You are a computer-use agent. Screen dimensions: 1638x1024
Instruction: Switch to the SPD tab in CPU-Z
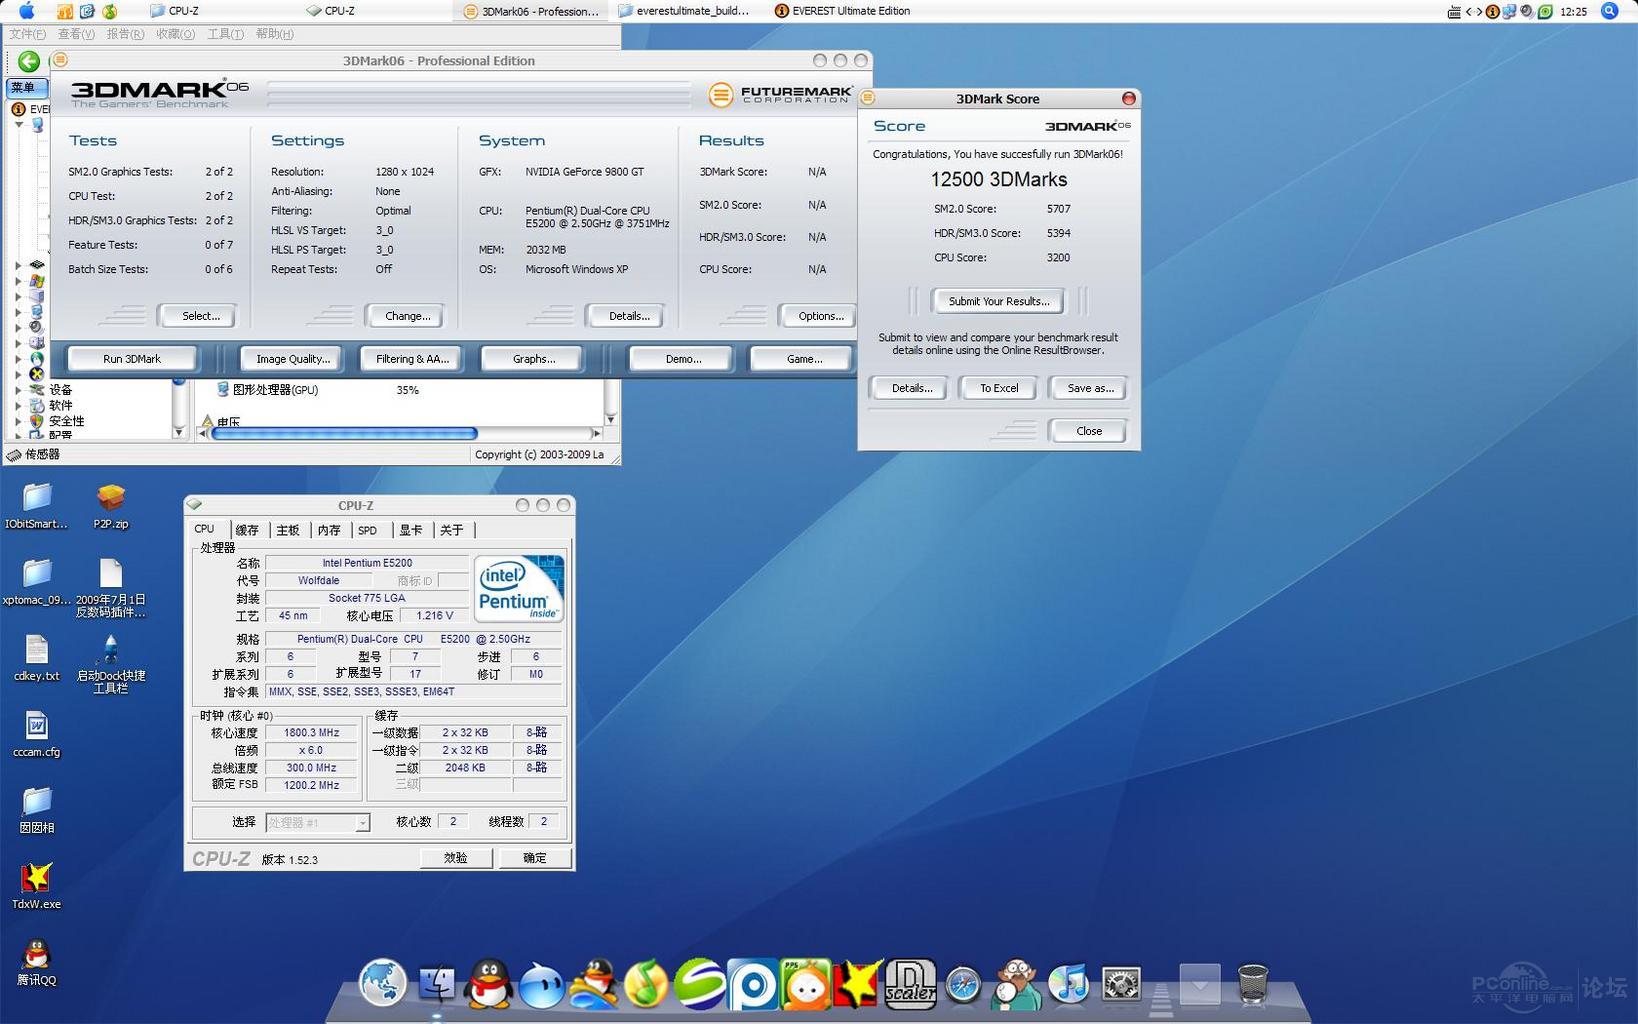[368, 530]
